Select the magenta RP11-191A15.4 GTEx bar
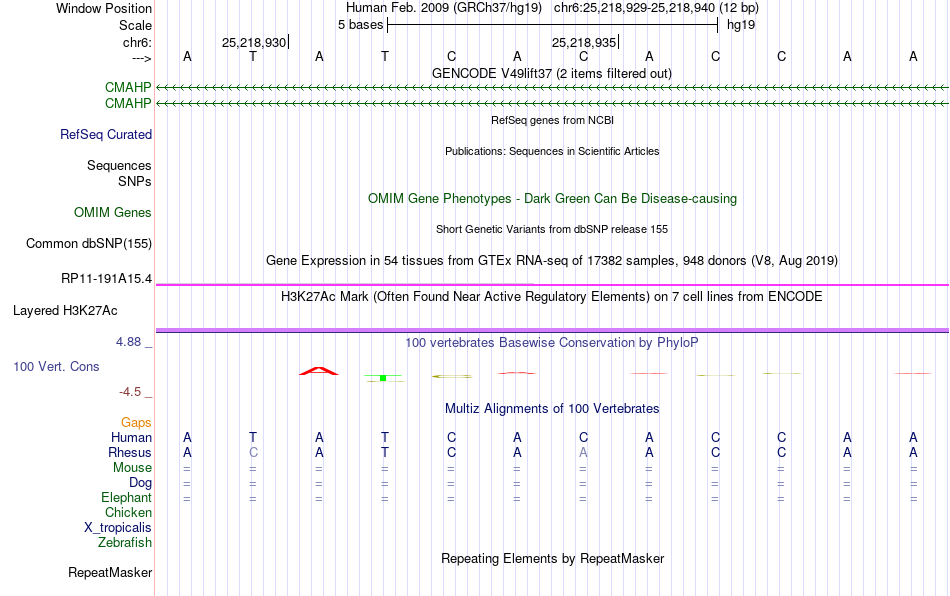This screenshot has width=950, height=596. click(x=552, y=285)
